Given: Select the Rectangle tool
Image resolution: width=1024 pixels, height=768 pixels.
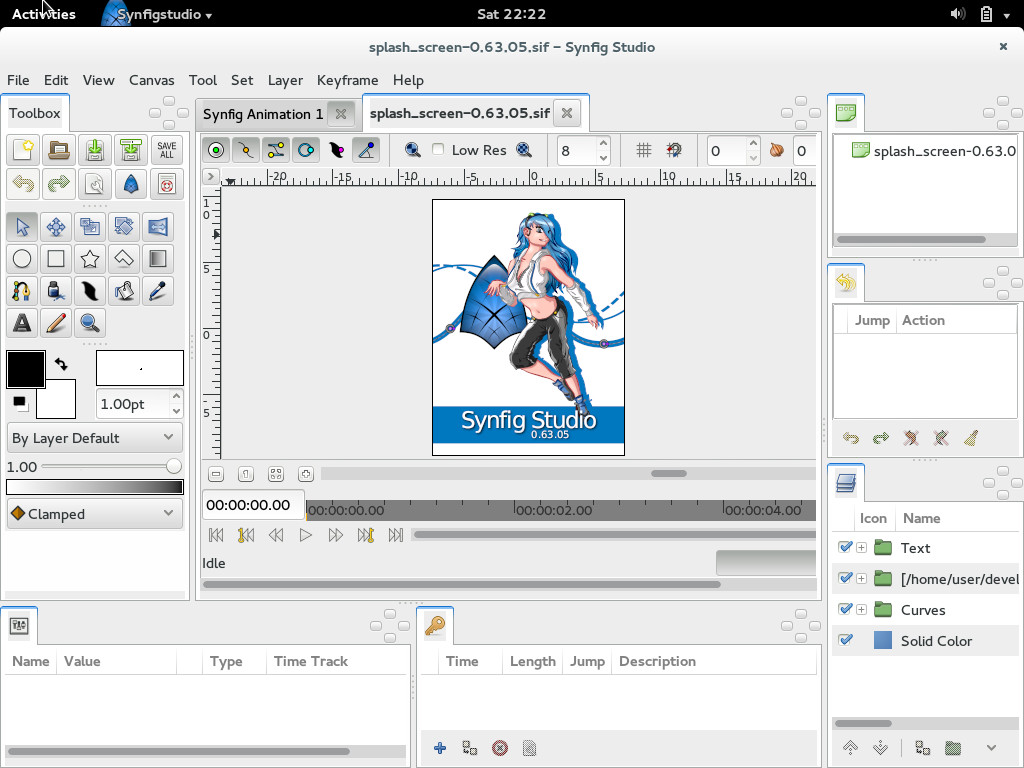Looking at the screenshot, I should (x=56, y=259).
